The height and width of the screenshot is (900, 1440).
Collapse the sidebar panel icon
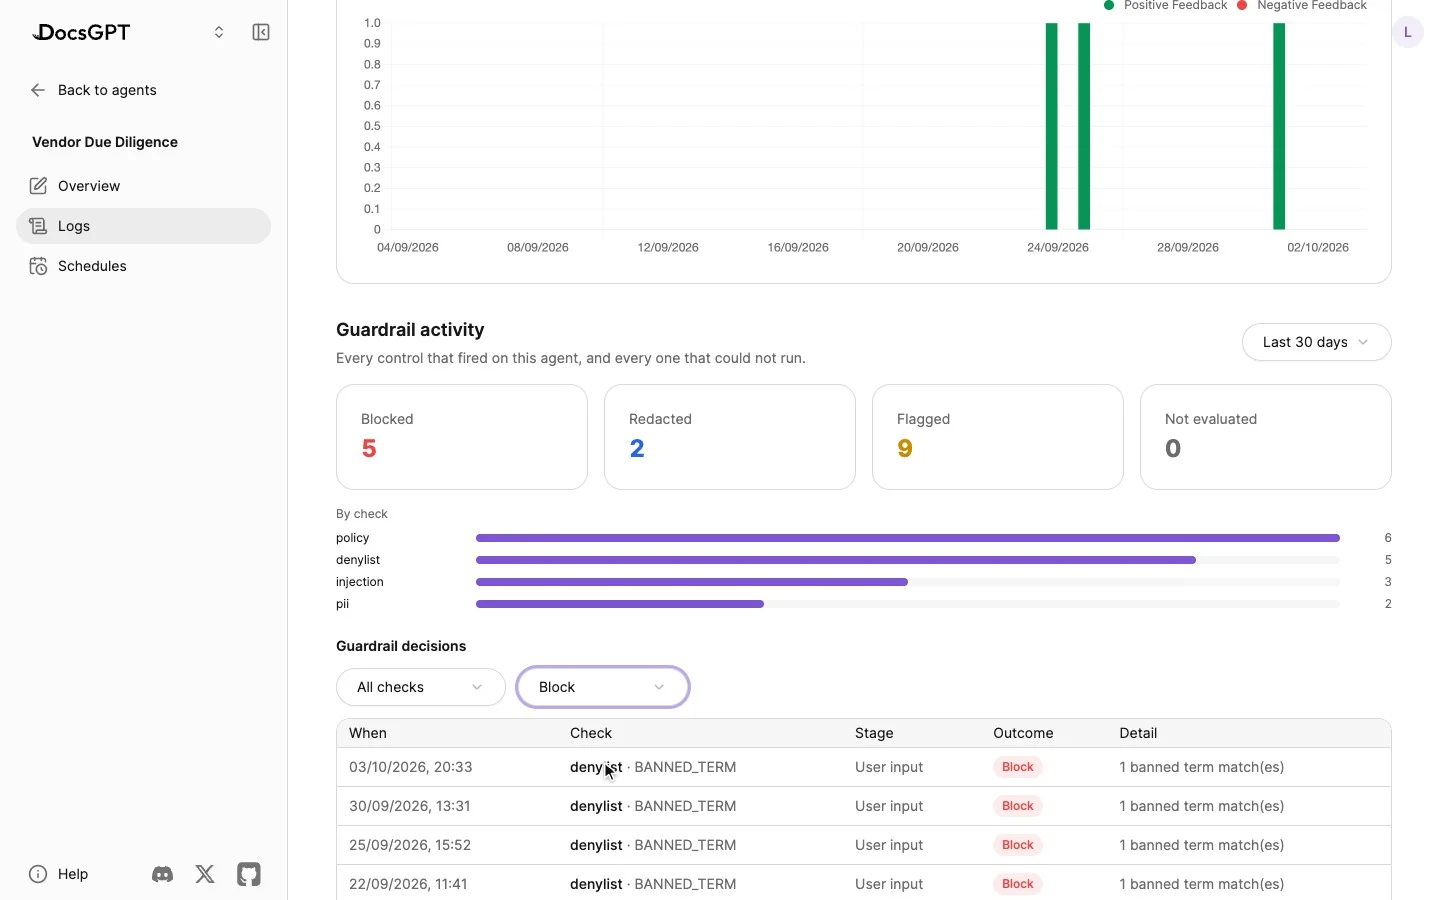tap(261, 32)
